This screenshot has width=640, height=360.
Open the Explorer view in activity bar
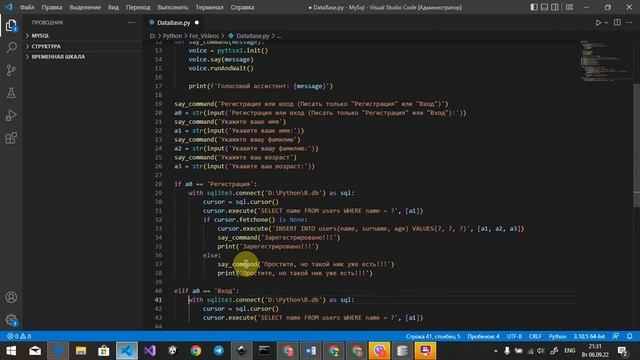pos(11,25)
